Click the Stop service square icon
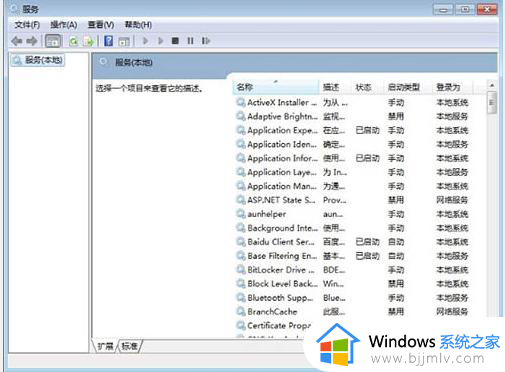505x372 pixels. coord(175,41)
